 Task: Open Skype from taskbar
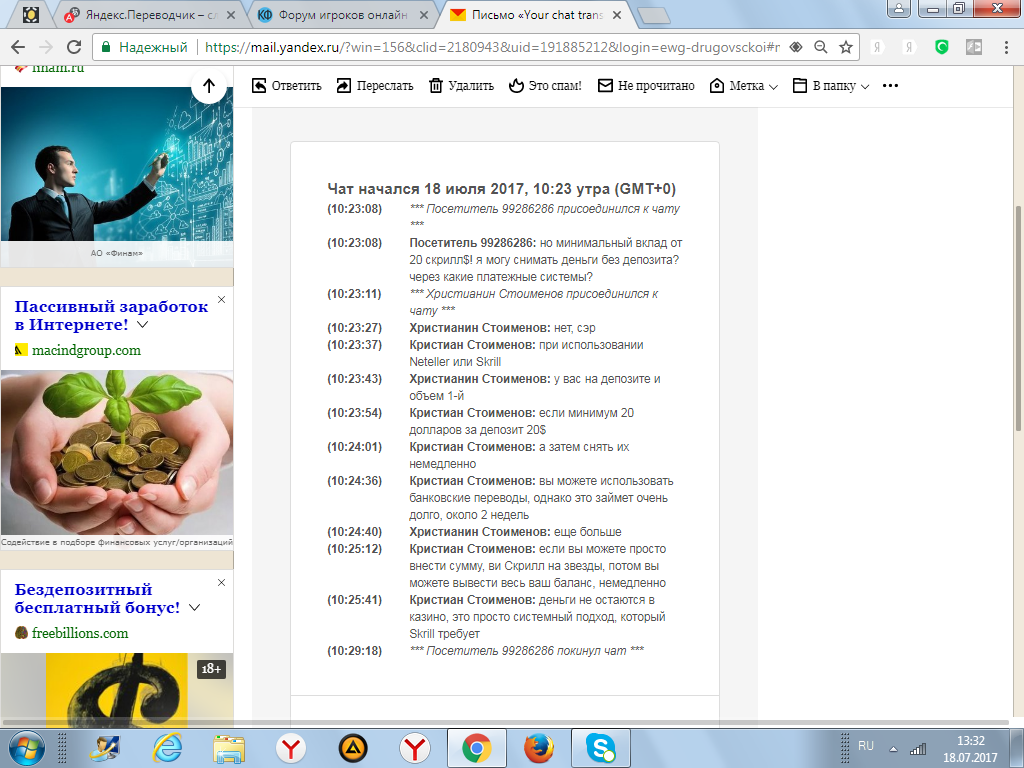[x=601, y=748]
